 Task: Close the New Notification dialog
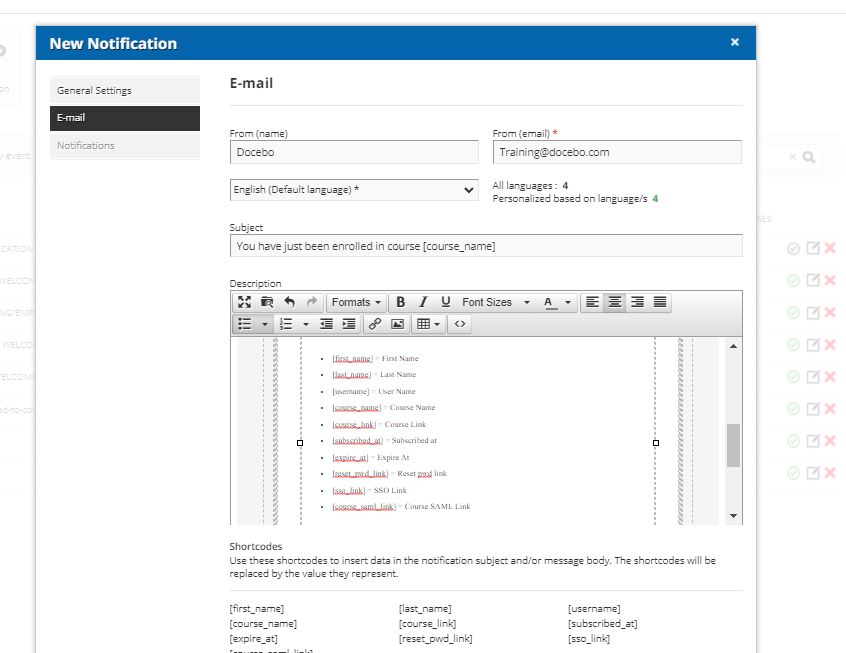click(735, 42)
